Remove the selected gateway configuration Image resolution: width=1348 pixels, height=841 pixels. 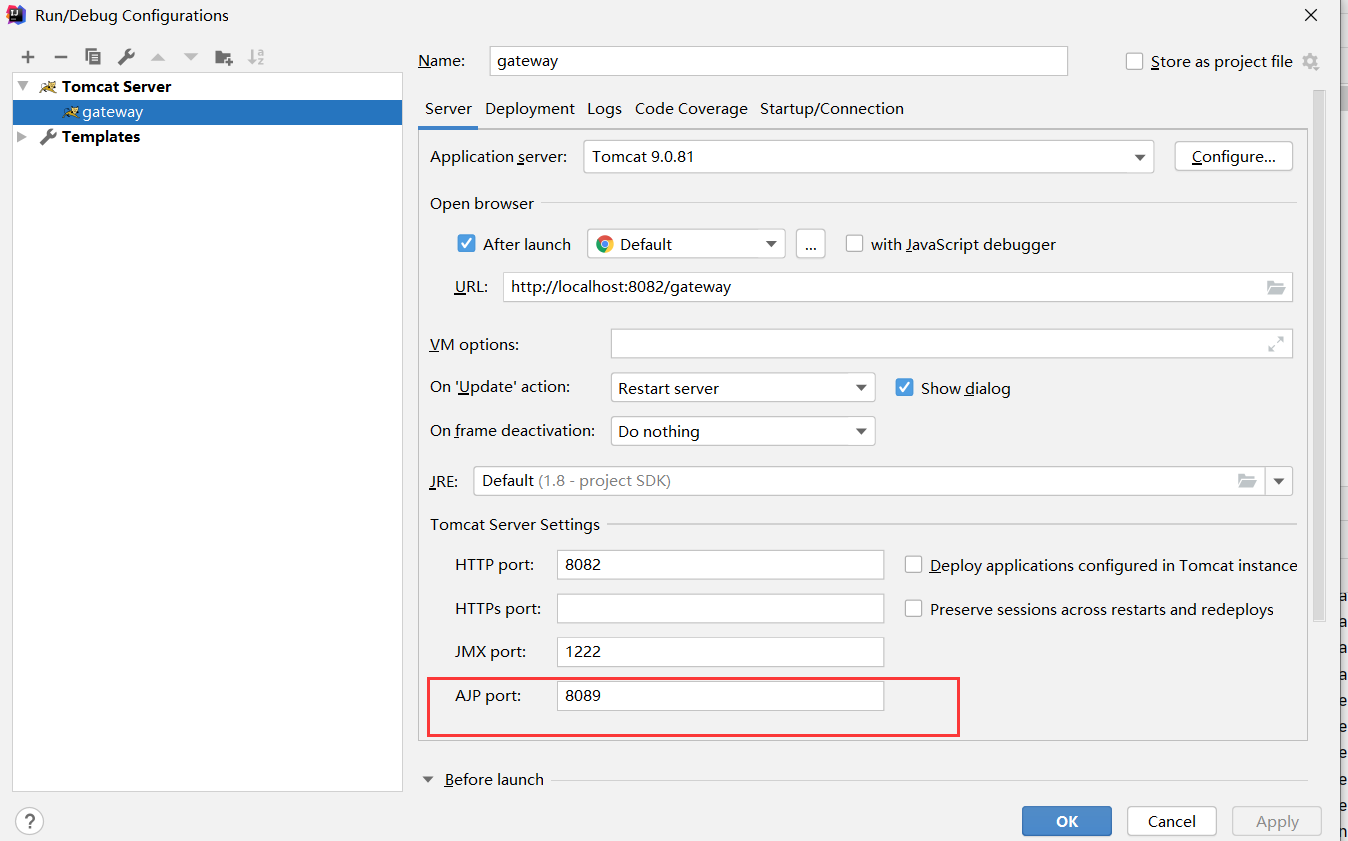pyautogui.click(x=60, y=56)
